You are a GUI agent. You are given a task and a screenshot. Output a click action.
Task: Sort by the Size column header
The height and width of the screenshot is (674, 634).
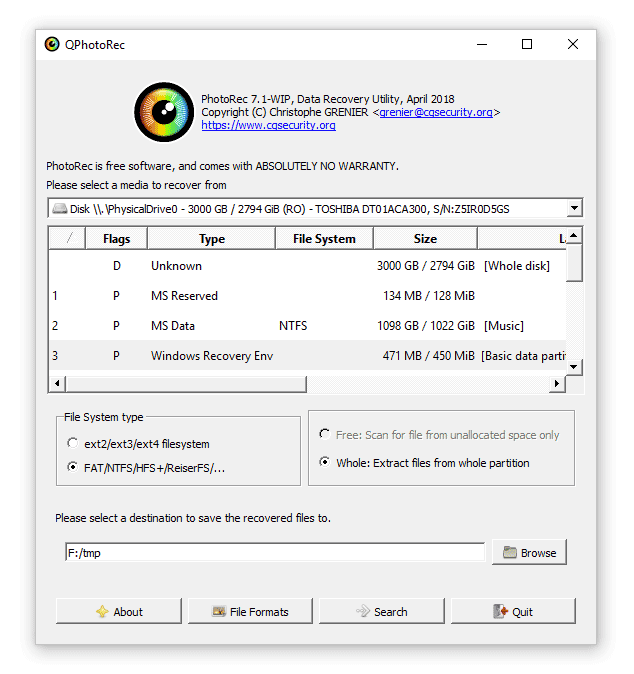425,239
